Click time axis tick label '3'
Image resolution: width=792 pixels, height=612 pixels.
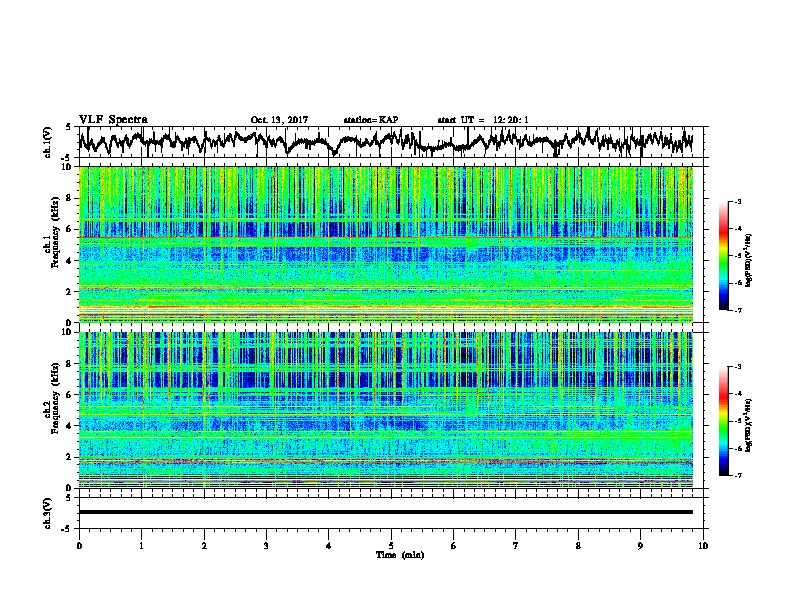tap(266, 546)
